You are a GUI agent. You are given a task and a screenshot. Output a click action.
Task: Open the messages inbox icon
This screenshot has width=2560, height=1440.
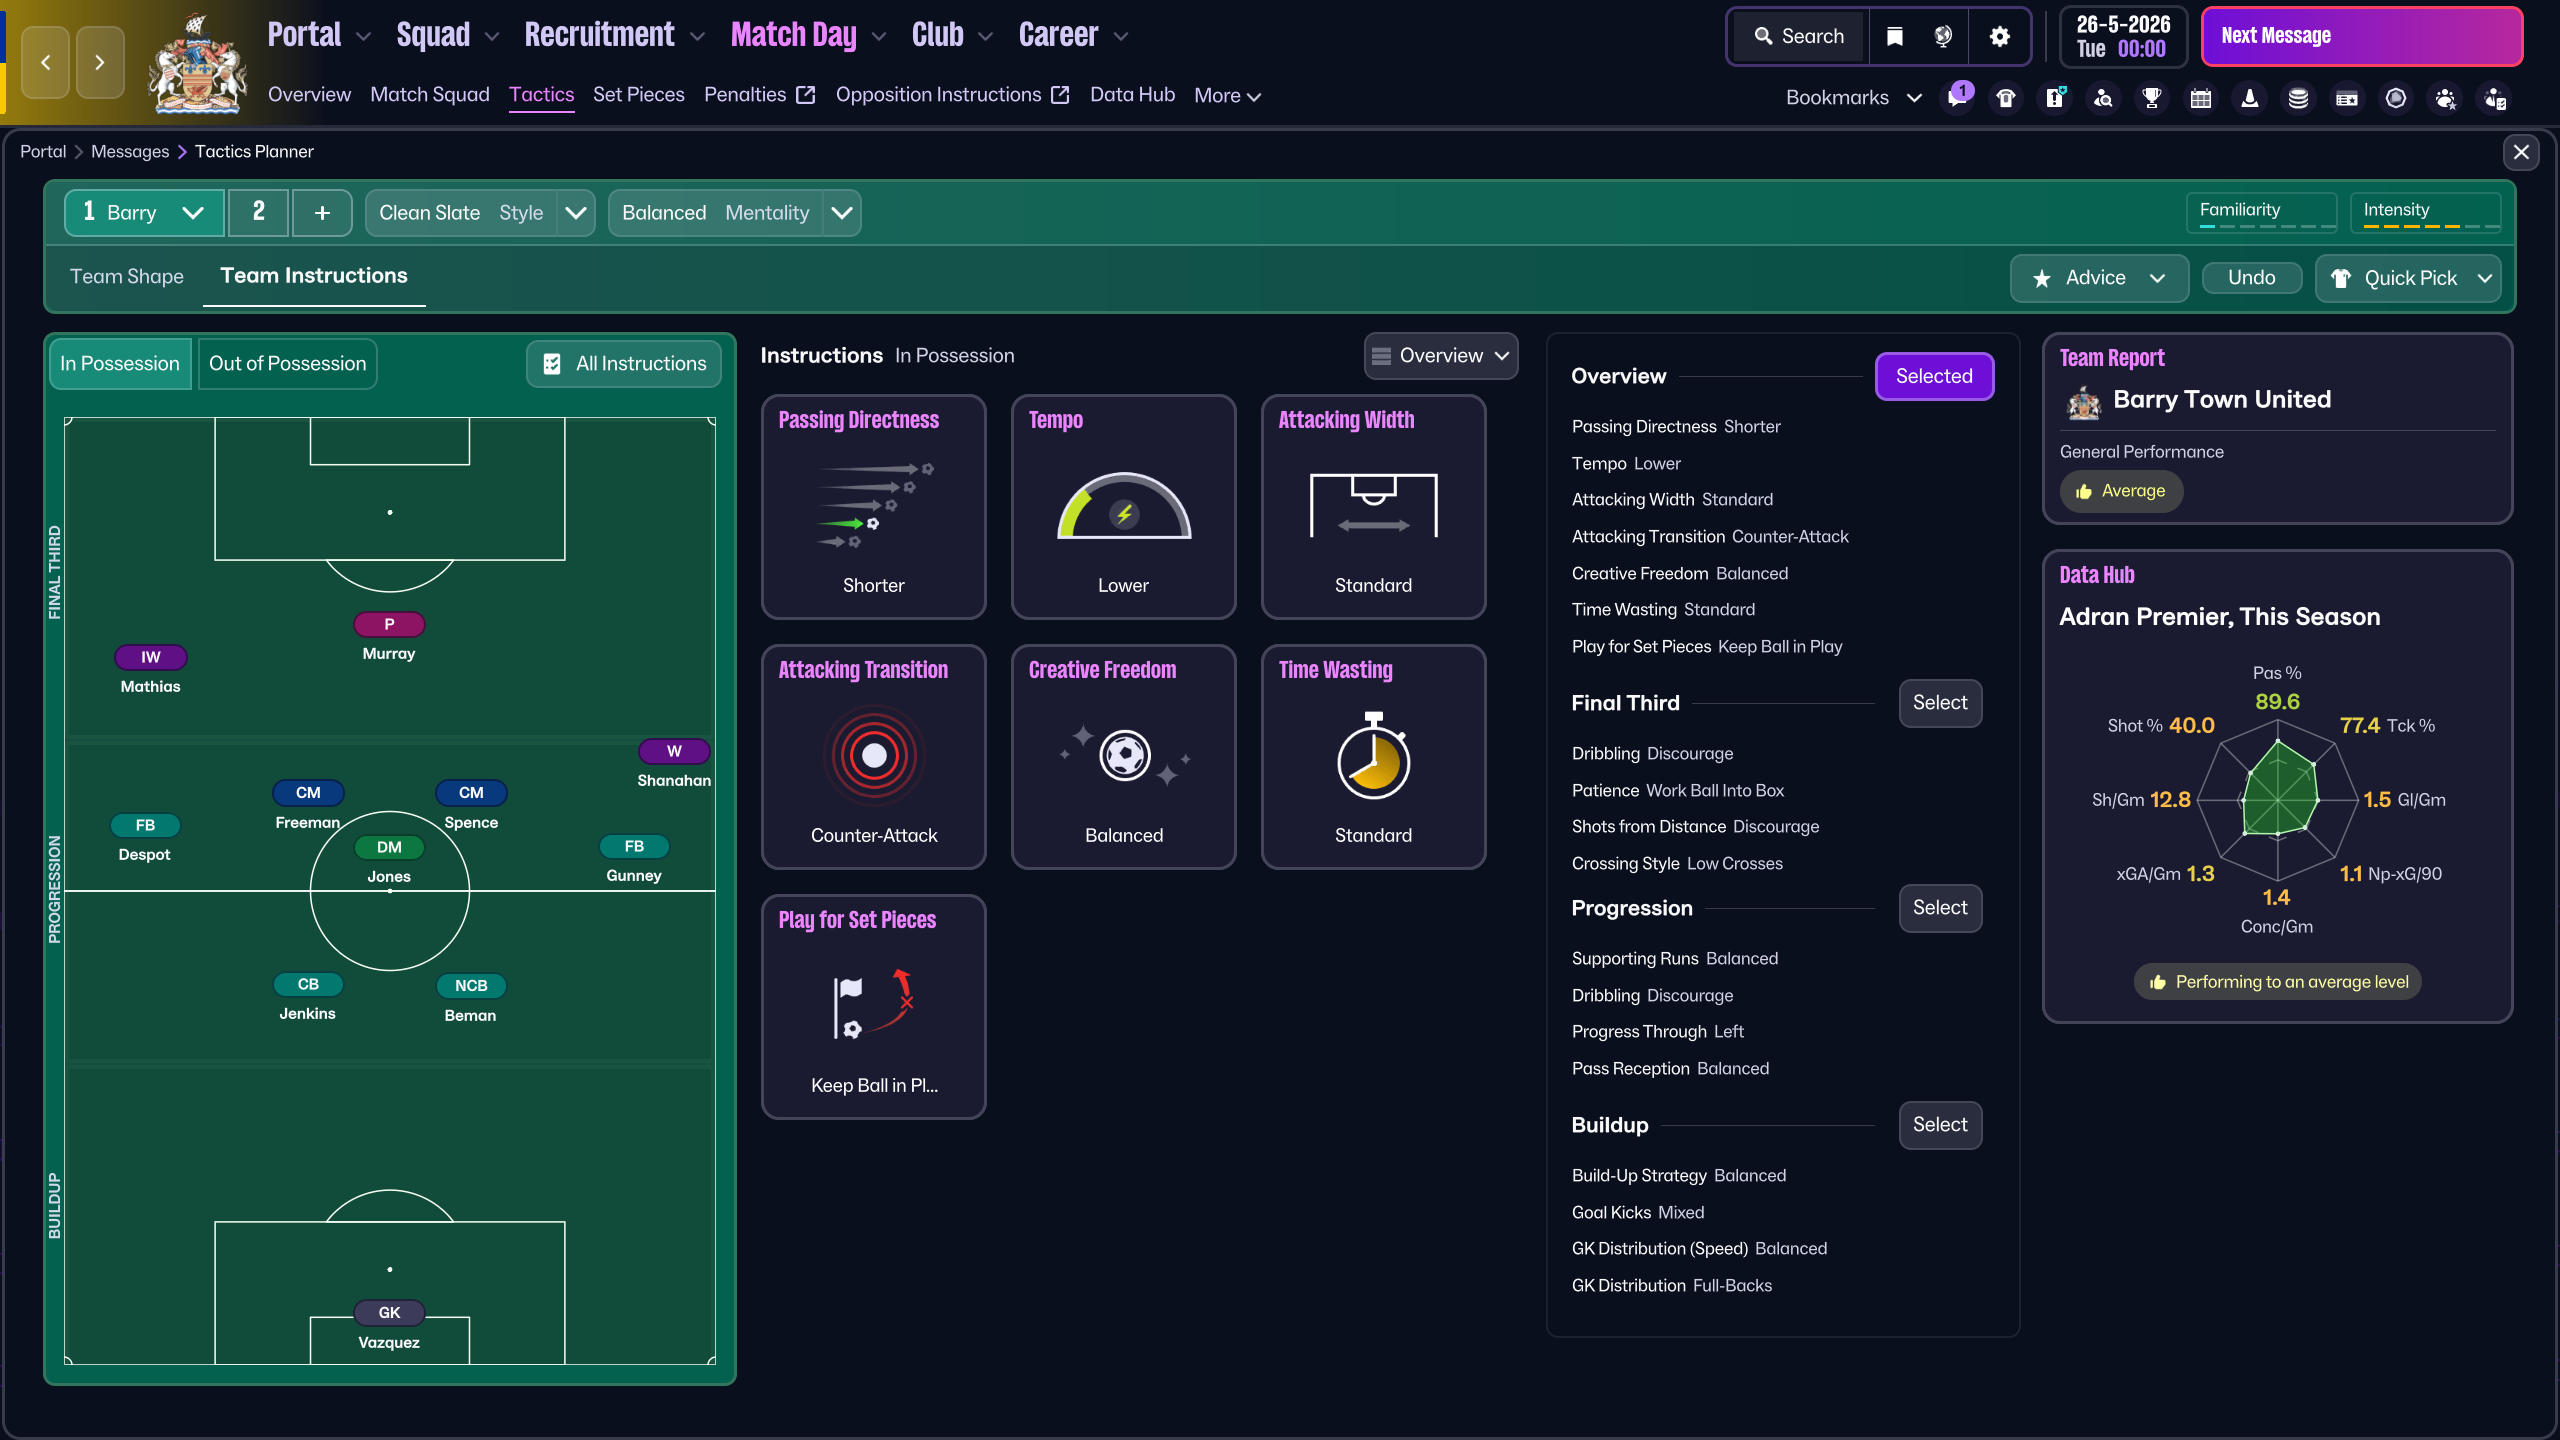(1956, 98)
